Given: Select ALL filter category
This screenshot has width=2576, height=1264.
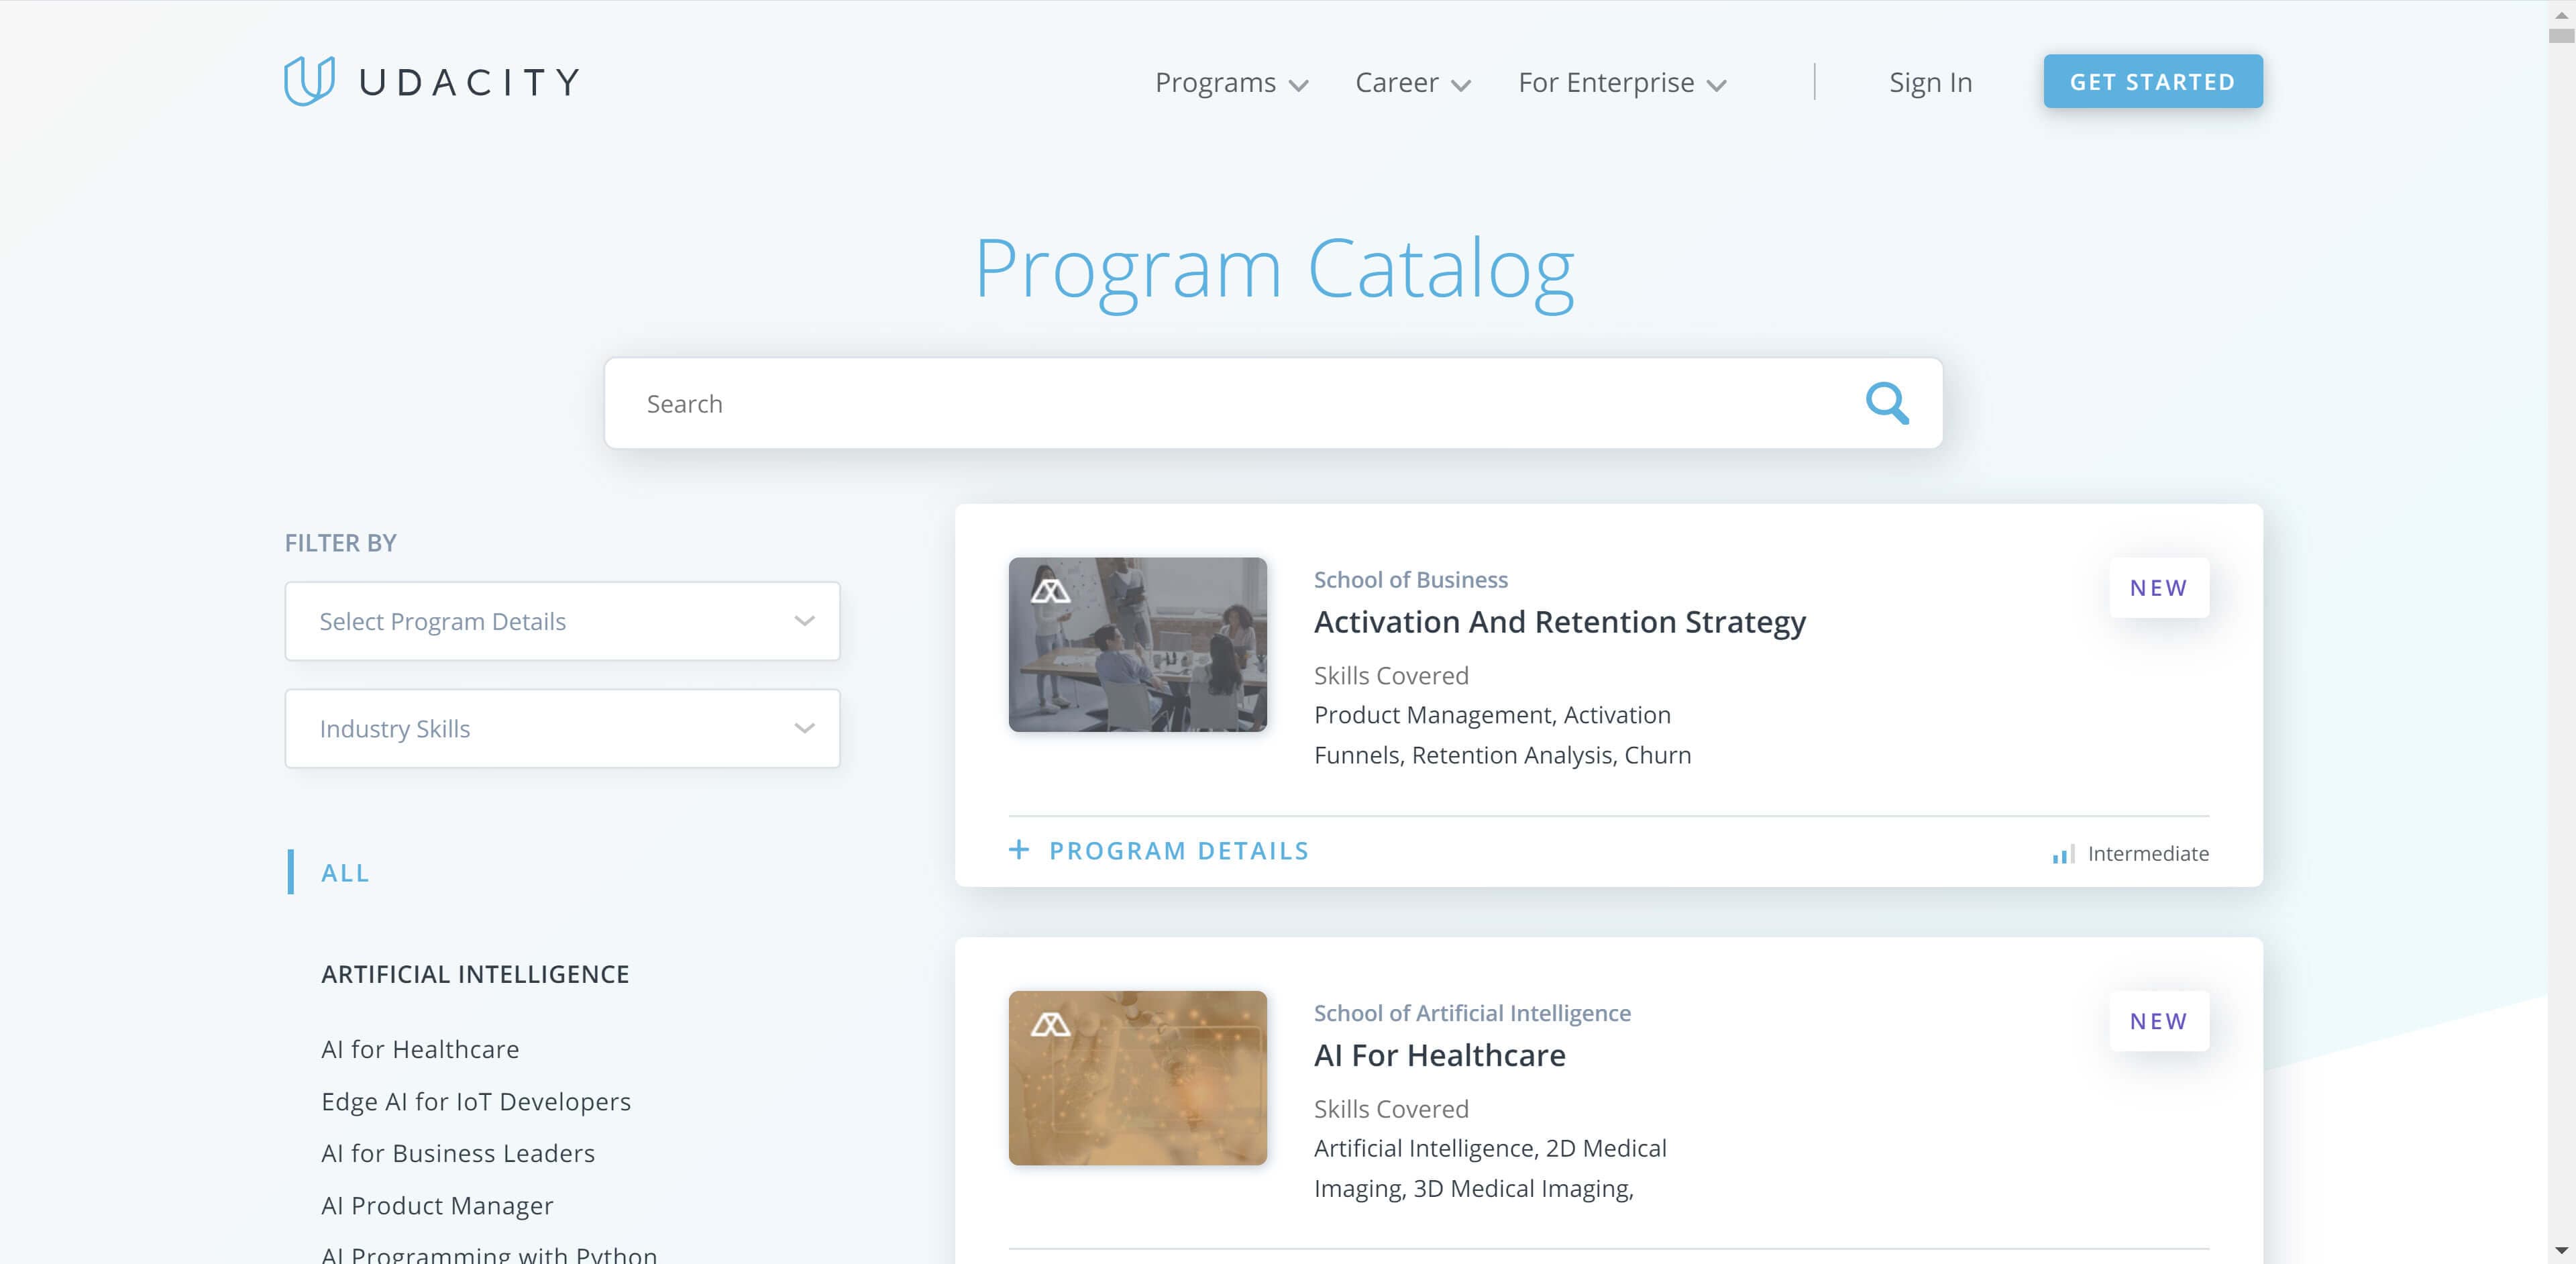Looking at the screenshot, I should coord(345,871).
